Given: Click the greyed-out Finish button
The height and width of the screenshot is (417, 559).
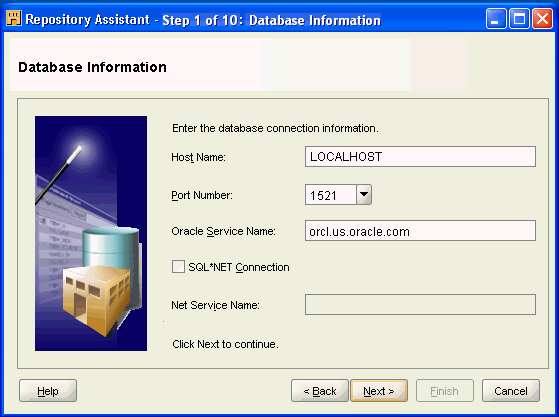Looking at the screenshot, I should tap(445, 391).
